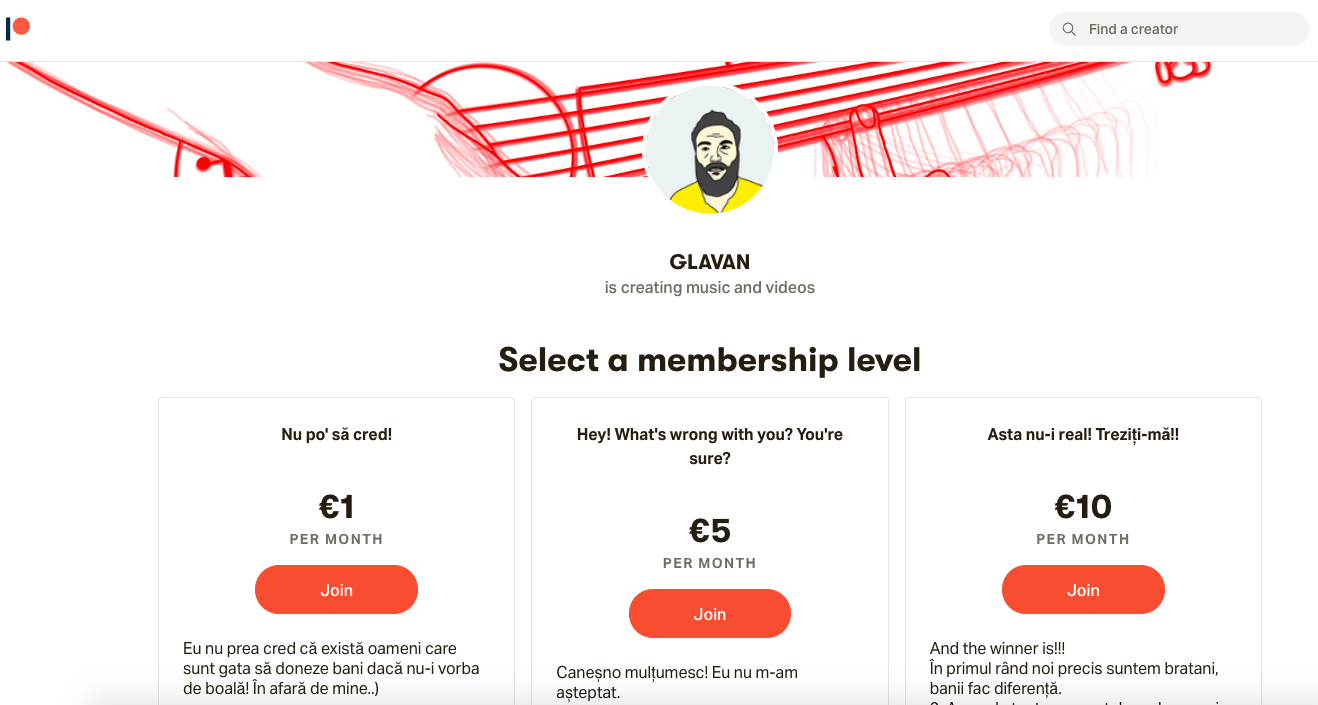Click the search magnifier icon
The height and width of the screenshot is (705, 1318).
point(1069,29)
